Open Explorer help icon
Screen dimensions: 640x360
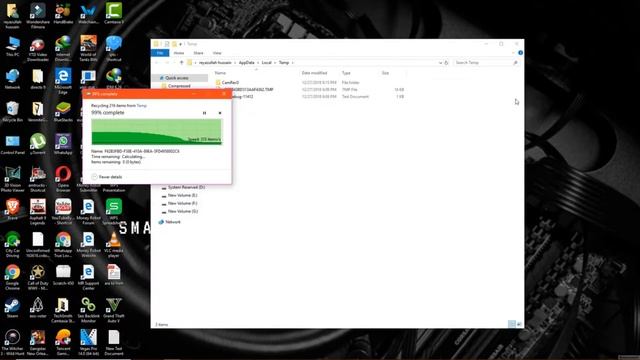tap(520, 53)
